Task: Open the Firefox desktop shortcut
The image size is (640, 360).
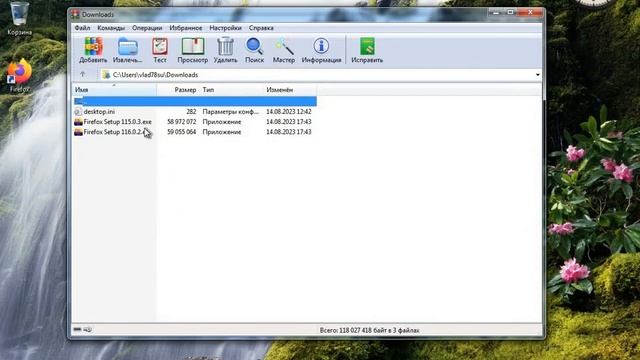Action: (x=19, y=76)
